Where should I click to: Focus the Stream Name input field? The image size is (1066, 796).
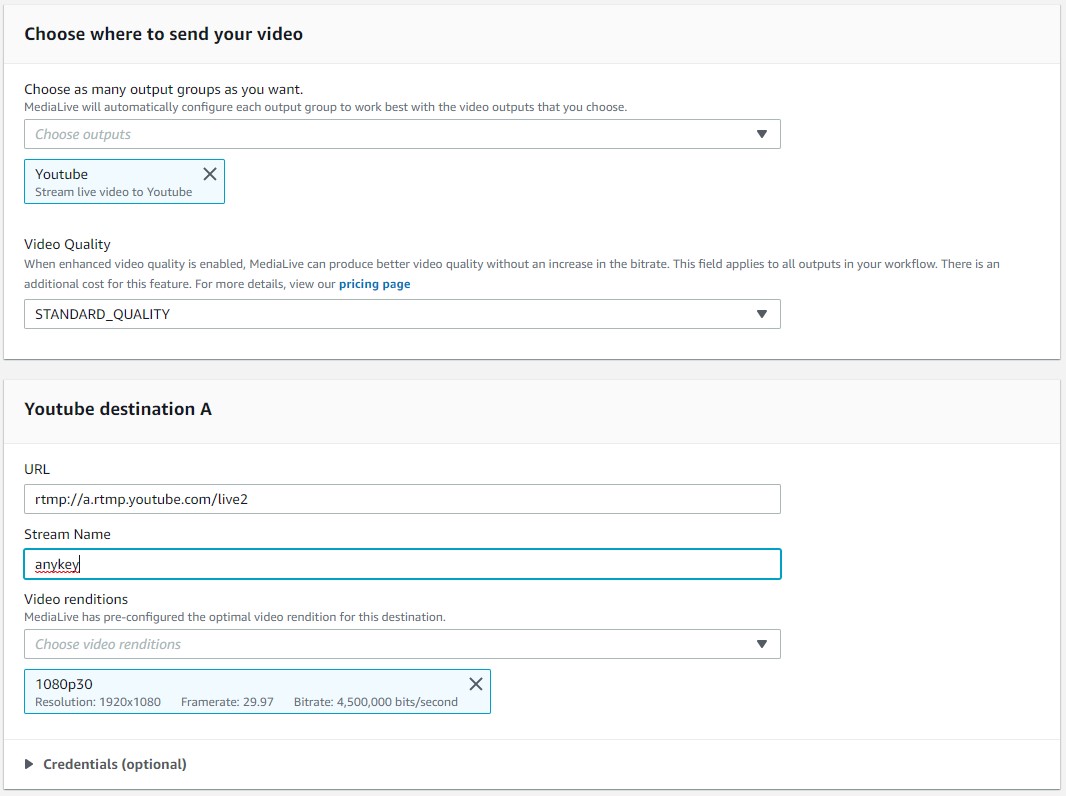(x=402, y=564)
